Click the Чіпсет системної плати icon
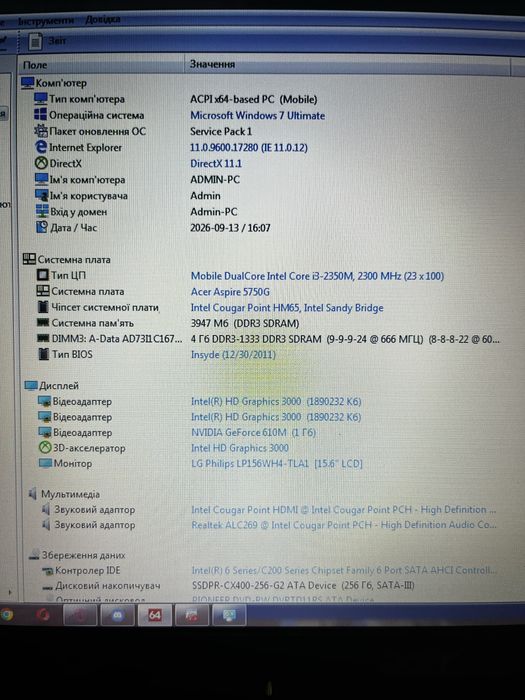This screenshot has width=525, height=700. click(43, 307)
